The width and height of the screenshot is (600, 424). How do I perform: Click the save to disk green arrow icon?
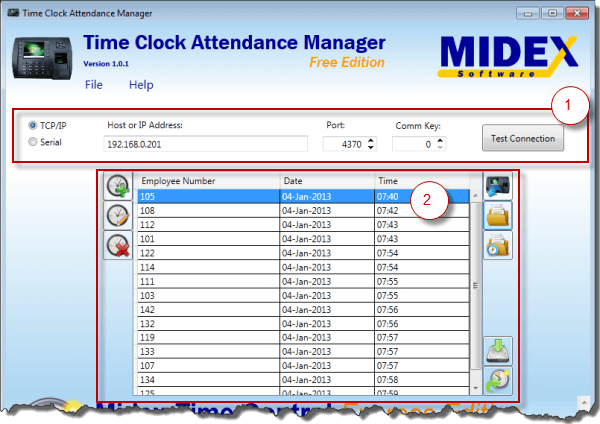(498, 351)
